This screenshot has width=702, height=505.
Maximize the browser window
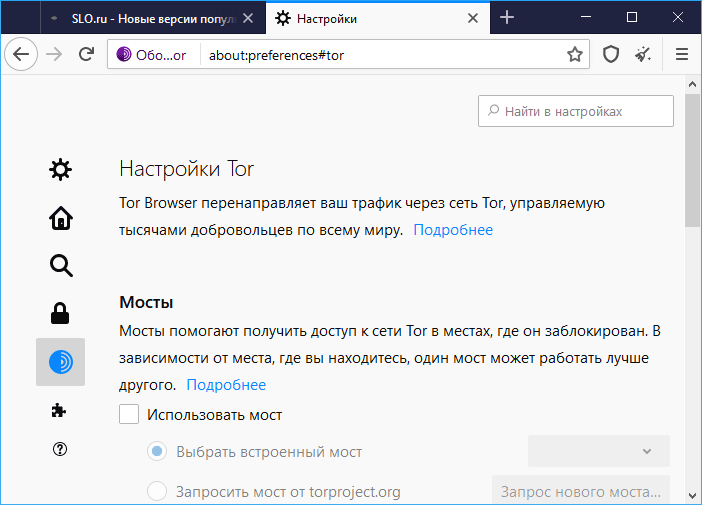click(632, 17)
